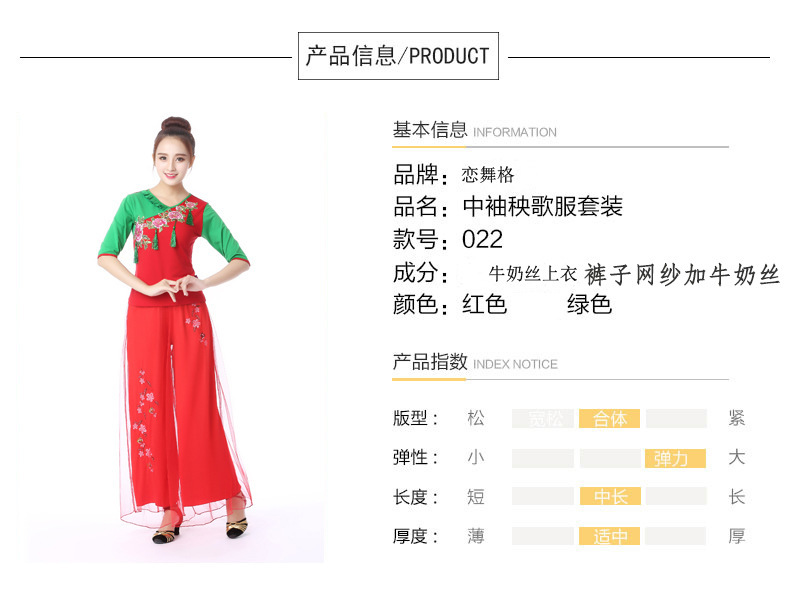Click the brand name 恋舞格
The image size is (790, 592).
click(x=488, y=175)
